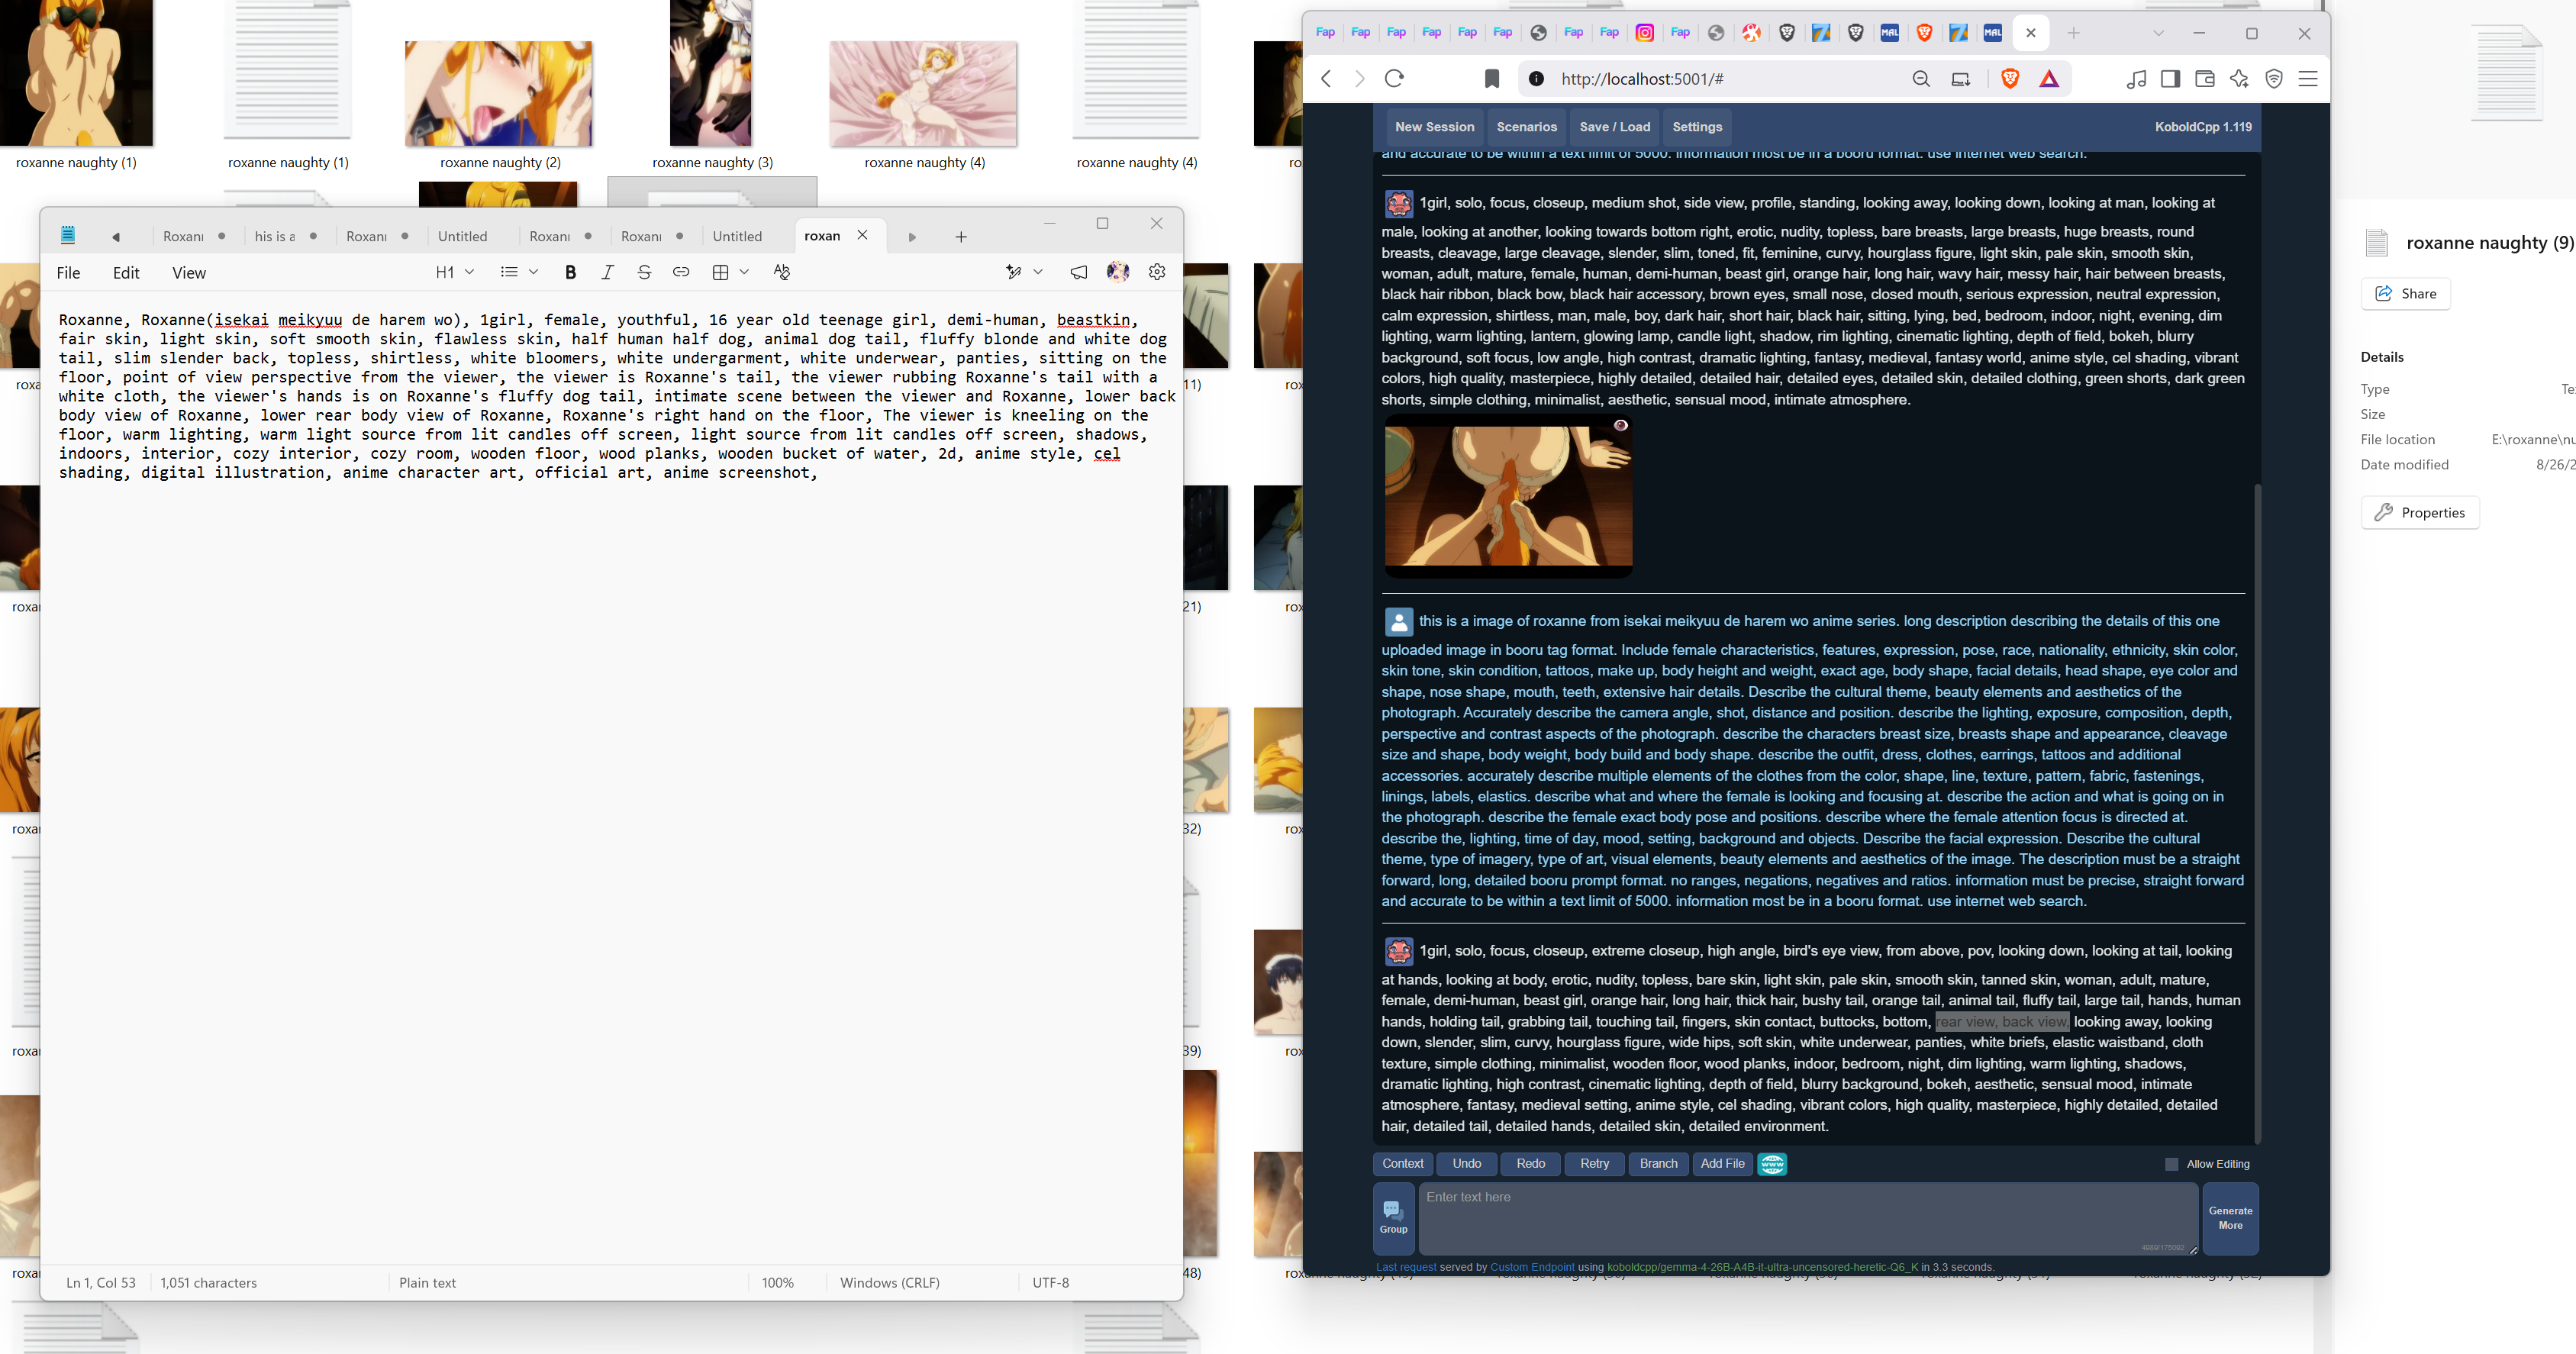The image size is (2576, 1354).
Task: Click 'Ln 1, Col 53' in Notepad status bar
Action: [x=101, y=1283]
